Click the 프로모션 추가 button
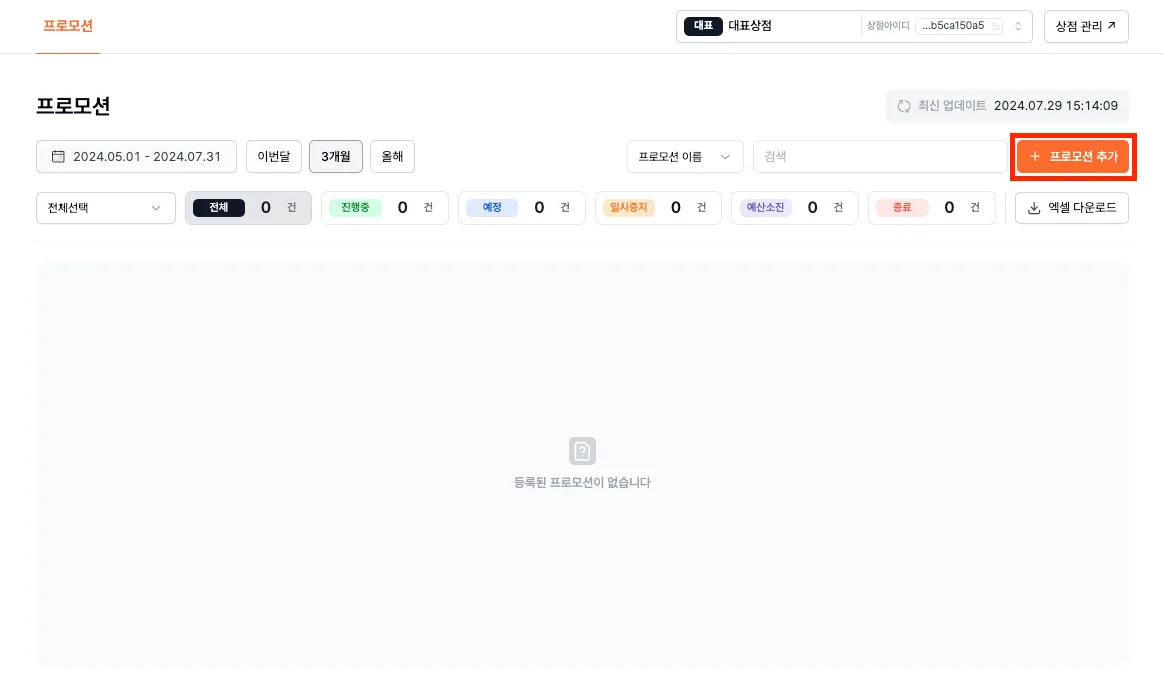 pyautogui.click(x=1073, y=156)
